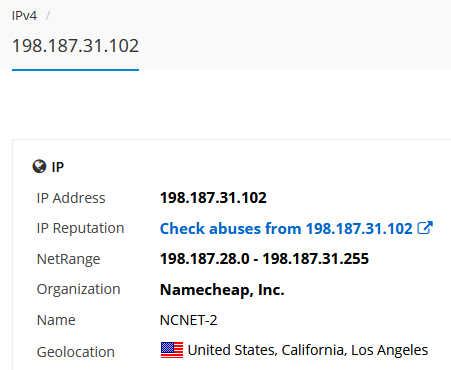Screen dimensions: 451x370
Task: Click the Namecheap, Inc. organization text
Action: (x=222, y=290)
